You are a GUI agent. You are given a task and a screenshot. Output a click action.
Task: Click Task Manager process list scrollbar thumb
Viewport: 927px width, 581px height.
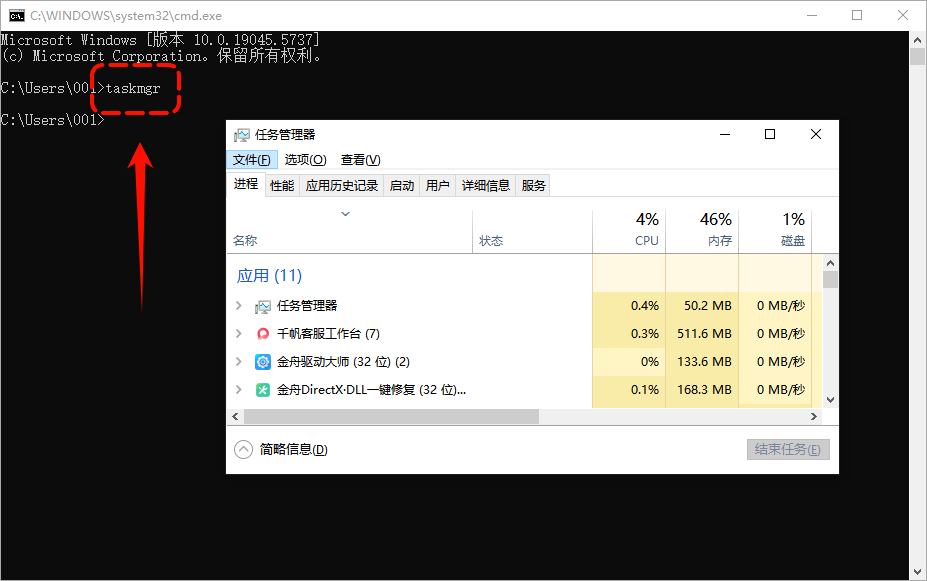pyautogui.click(x=830, y=280)
